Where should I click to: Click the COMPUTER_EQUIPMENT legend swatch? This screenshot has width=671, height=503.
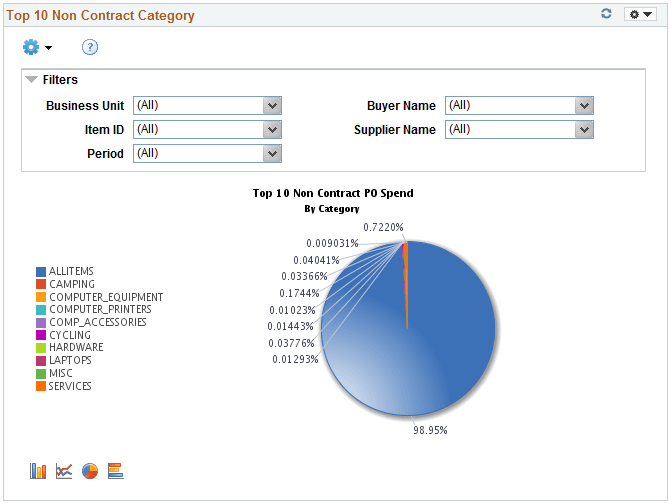[x=41, y=297]
